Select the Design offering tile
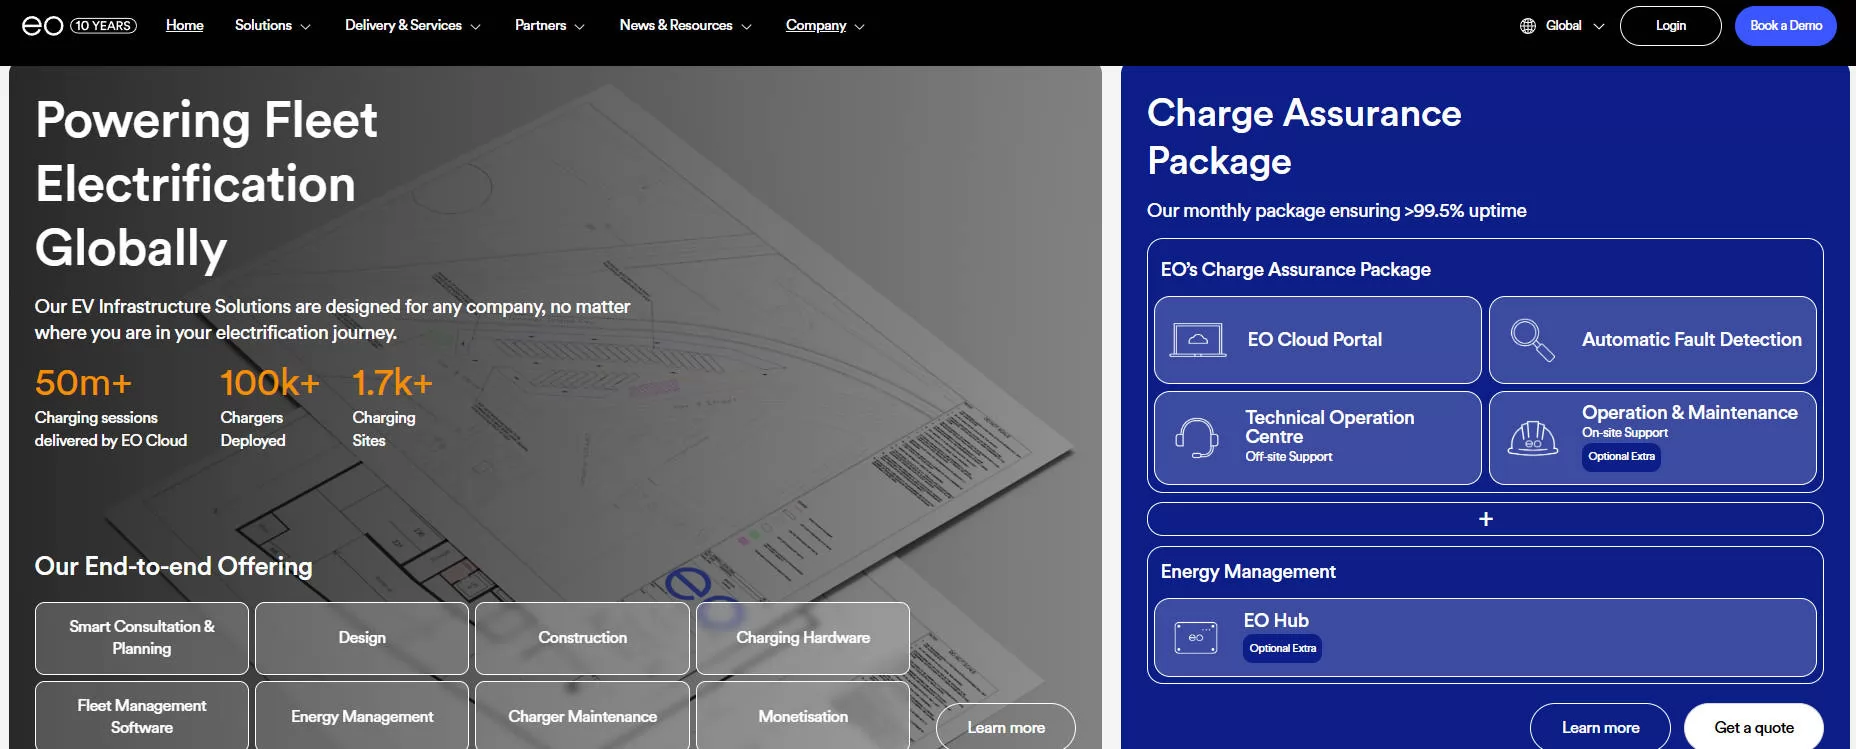 pos(362,638)
